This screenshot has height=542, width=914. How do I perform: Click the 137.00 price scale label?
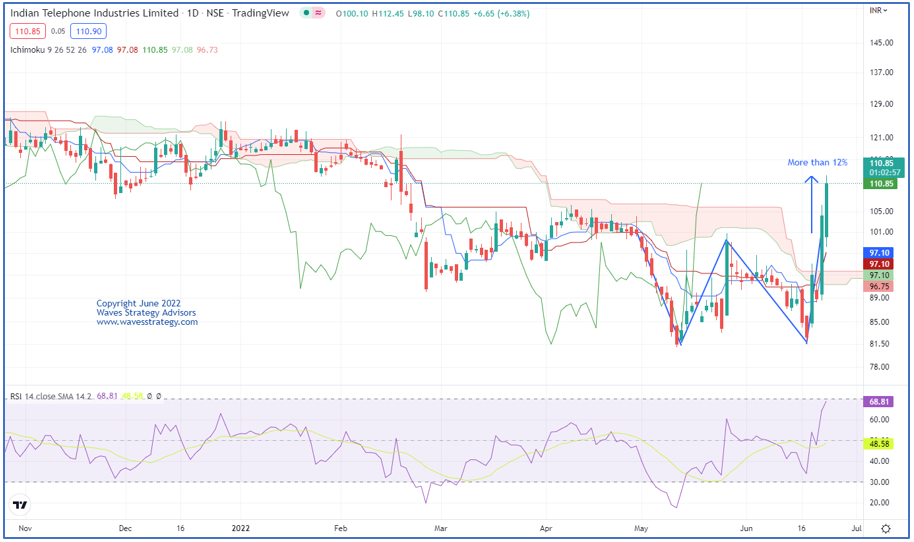point(881,72)
